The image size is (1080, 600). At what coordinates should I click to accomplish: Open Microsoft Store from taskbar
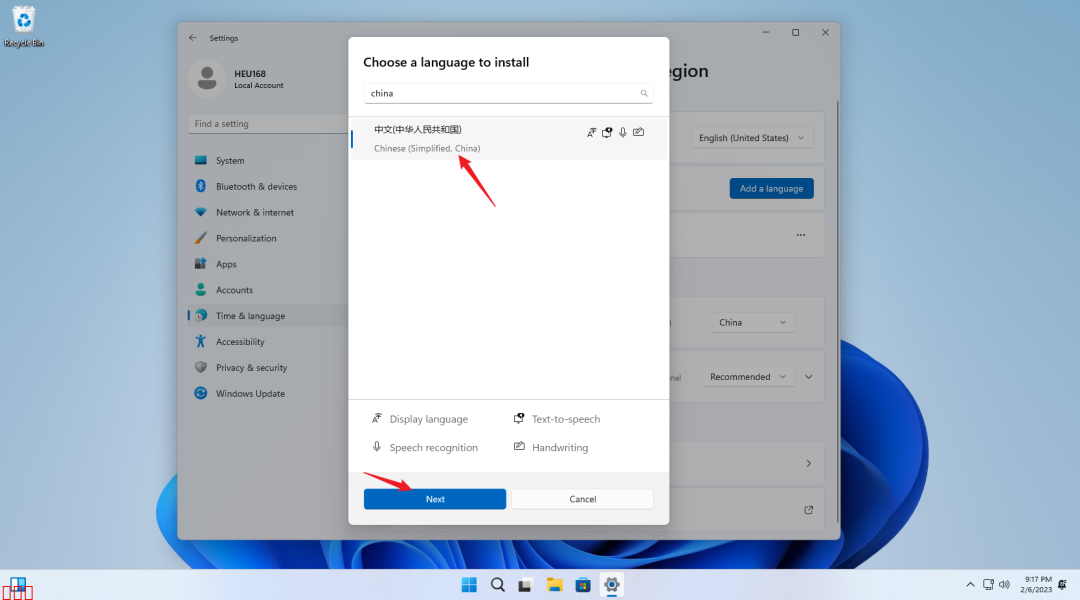pos(583,585)
